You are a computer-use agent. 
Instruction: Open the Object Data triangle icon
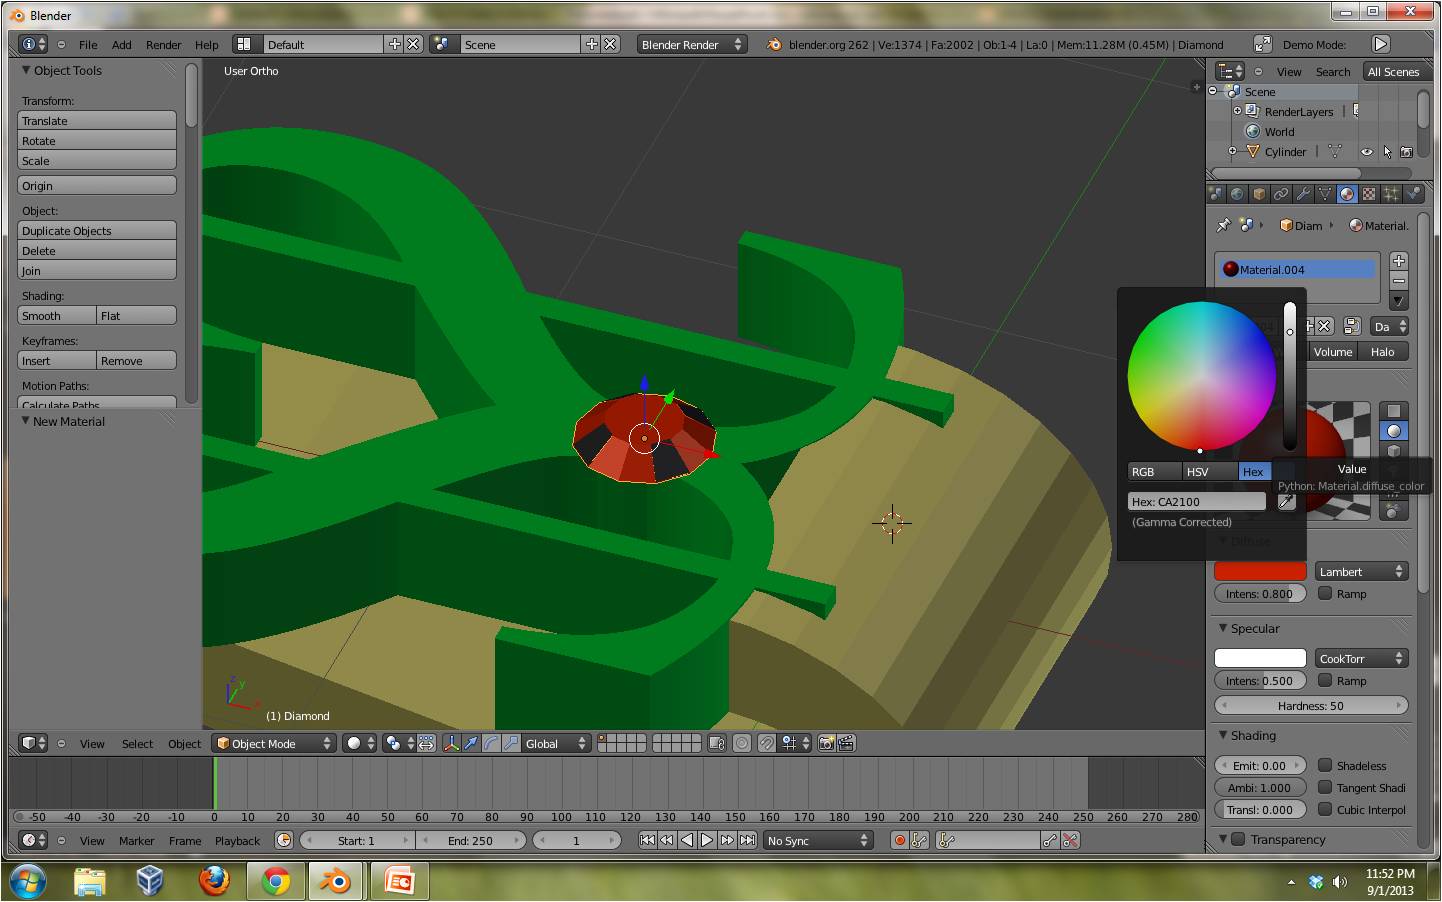pos(1325,194)
